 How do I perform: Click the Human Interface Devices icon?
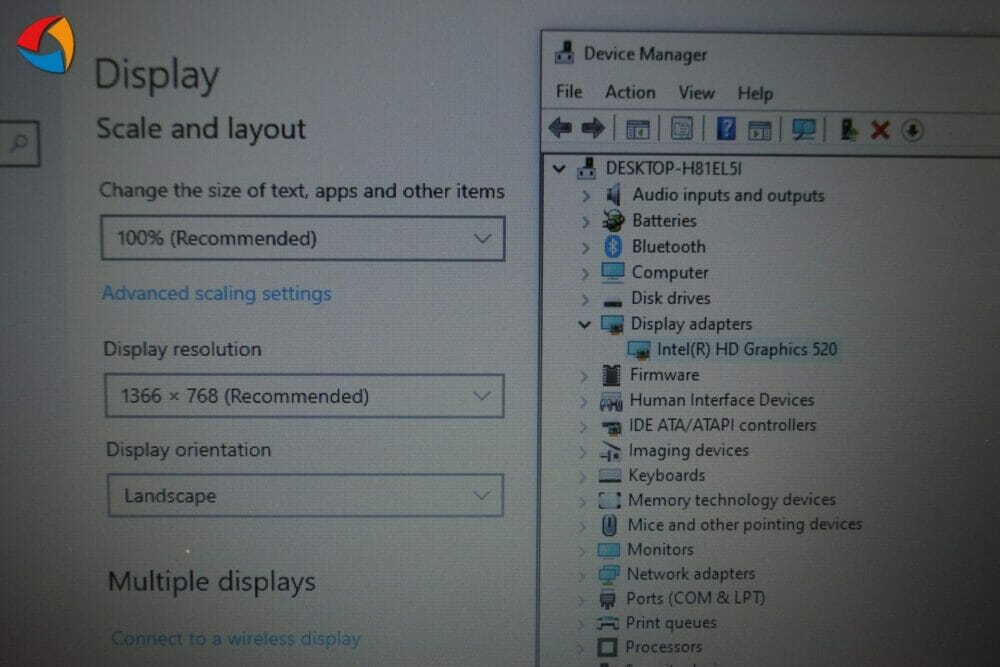(x=610, y=401)
